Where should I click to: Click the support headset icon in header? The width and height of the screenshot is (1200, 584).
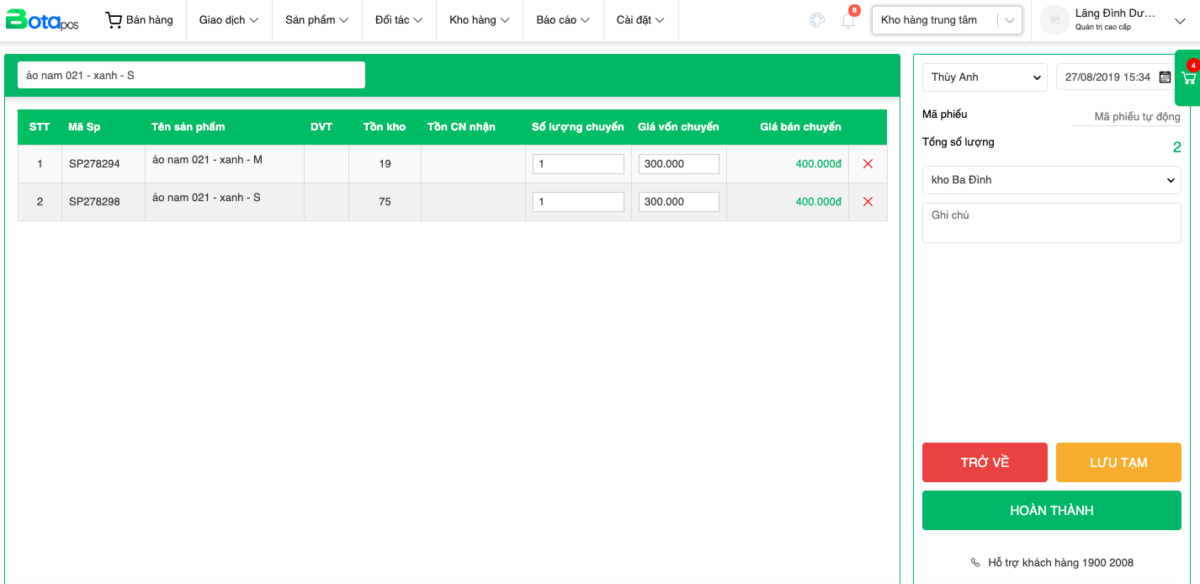(x=817, y=20)
